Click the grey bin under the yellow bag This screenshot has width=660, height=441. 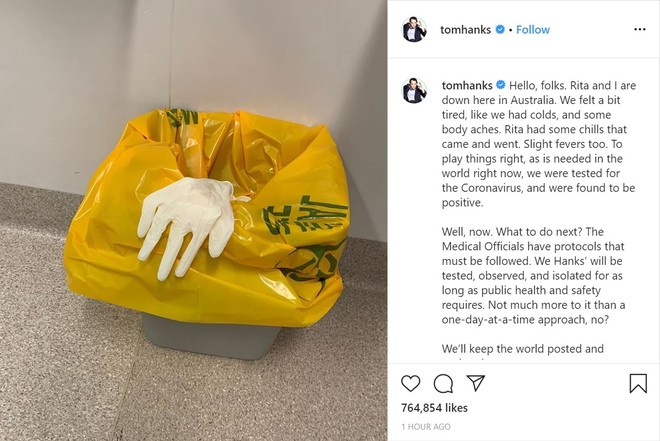point(210,336)
